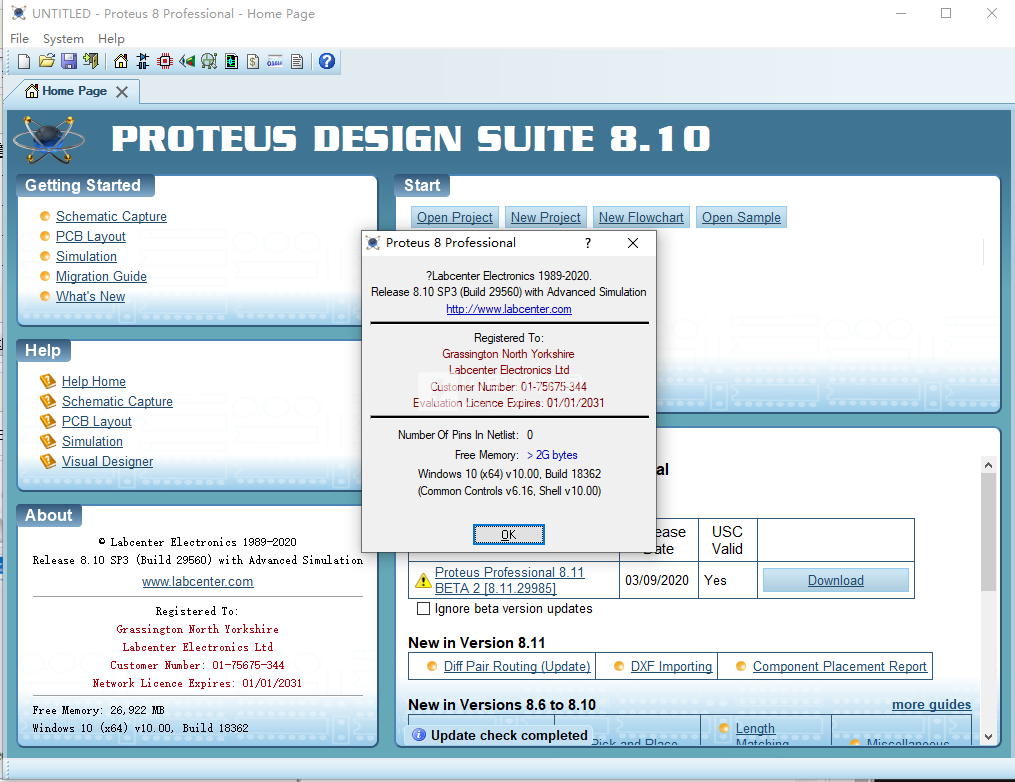Open Schematic Capture link in Help panel
Viewport: 1015px width, 782px height.
117,401
